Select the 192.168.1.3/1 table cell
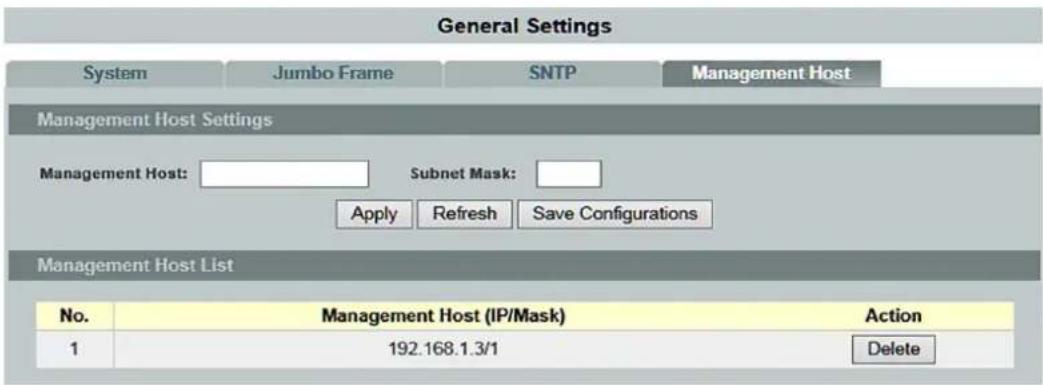The width and height of the screenshot is (1043, 385). point(443,349)
